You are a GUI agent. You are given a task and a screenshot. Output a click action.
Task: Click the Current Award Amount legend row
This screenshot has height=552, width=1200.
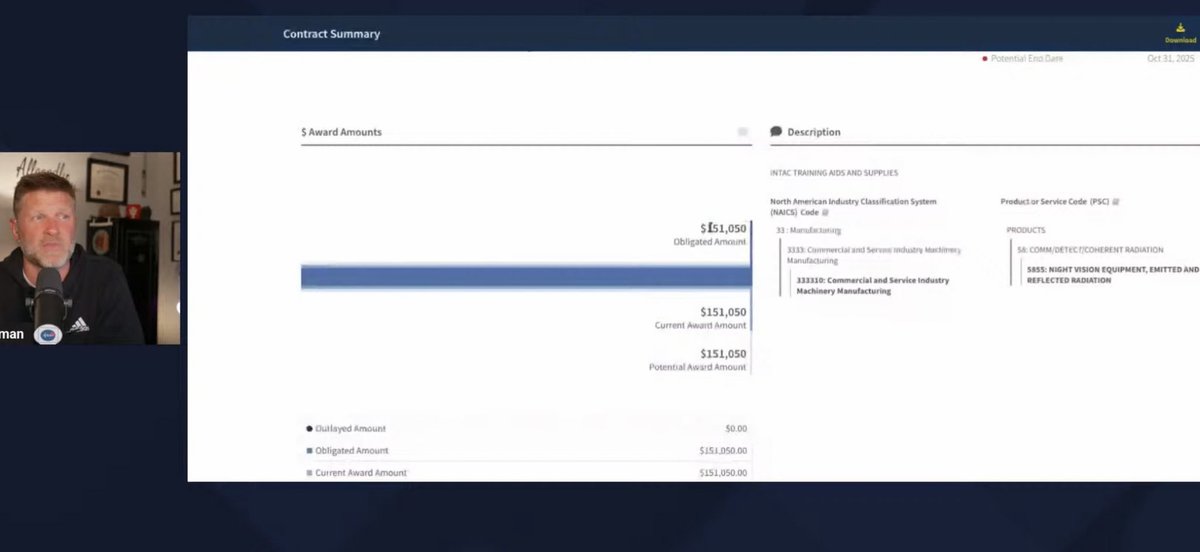pos(526,473)
